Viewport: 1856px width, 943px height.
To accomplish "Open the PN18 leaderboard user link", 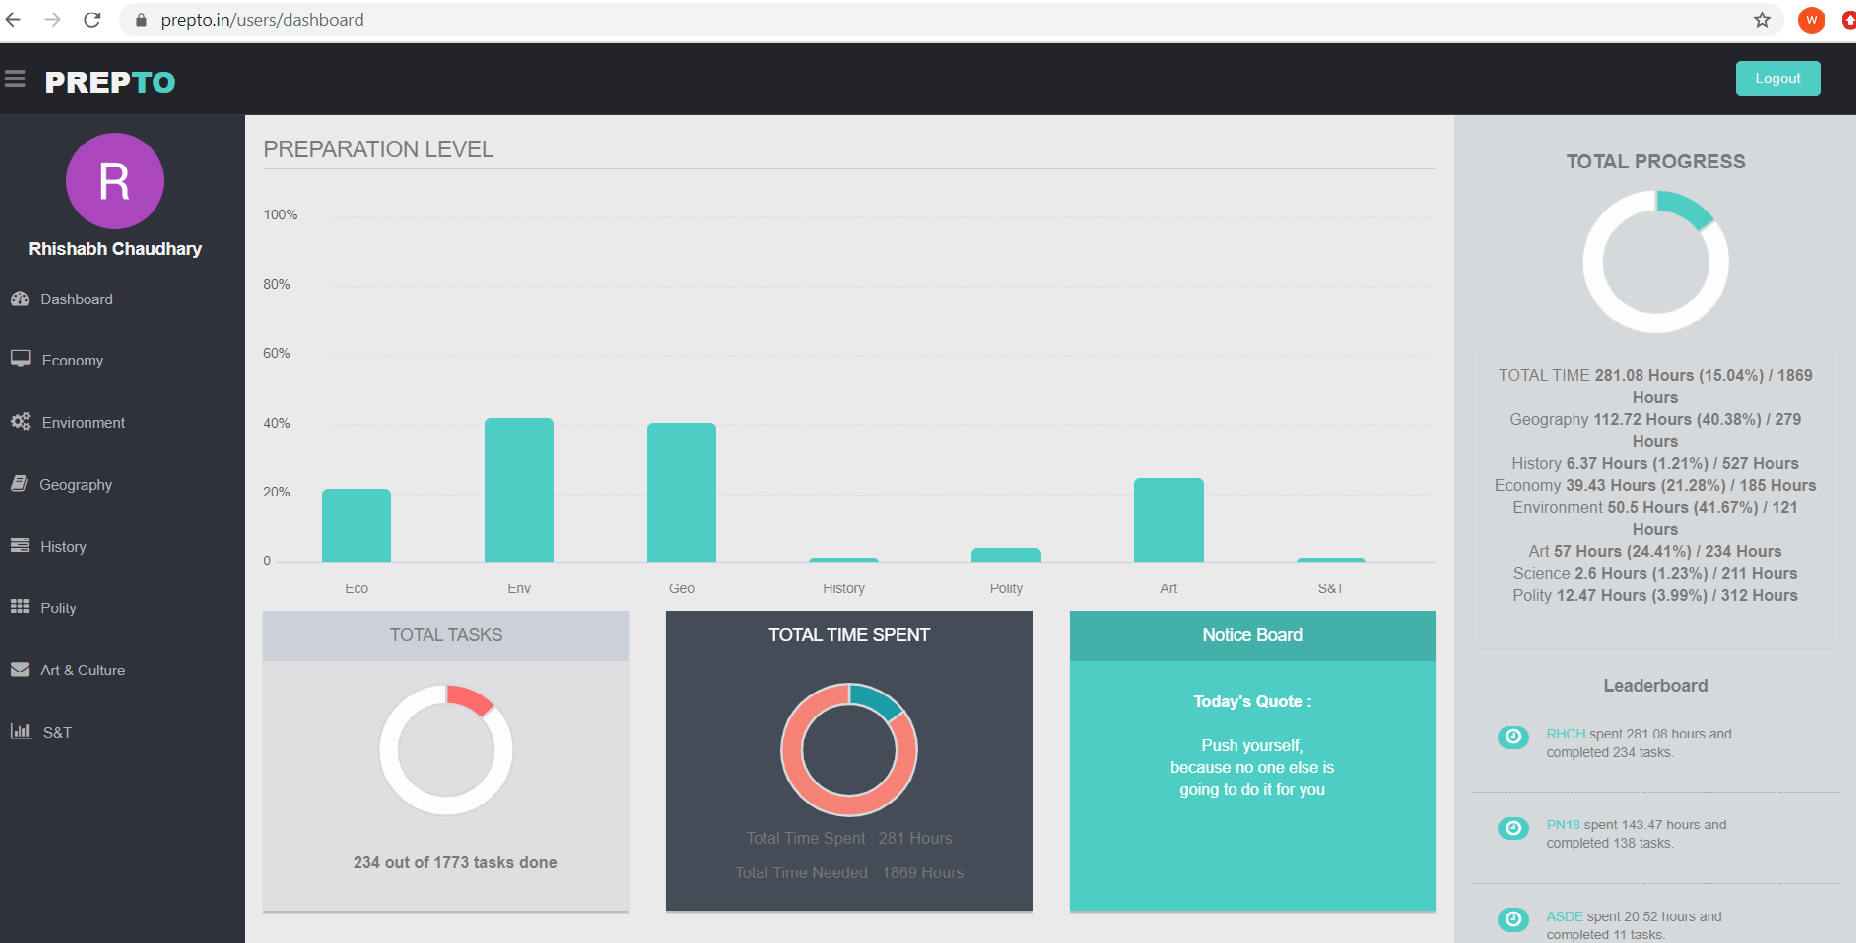I will (x=1563, y=825).
